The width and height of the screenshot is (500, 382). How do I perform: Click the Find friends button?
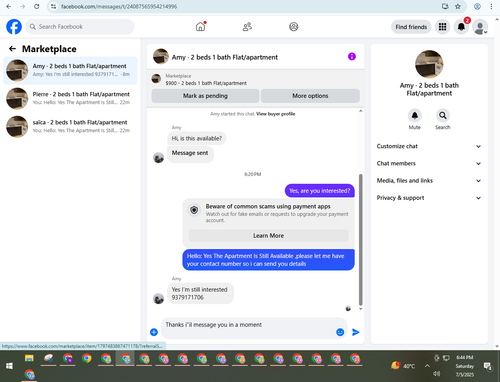pyautogui.click(x=411, y=27)
